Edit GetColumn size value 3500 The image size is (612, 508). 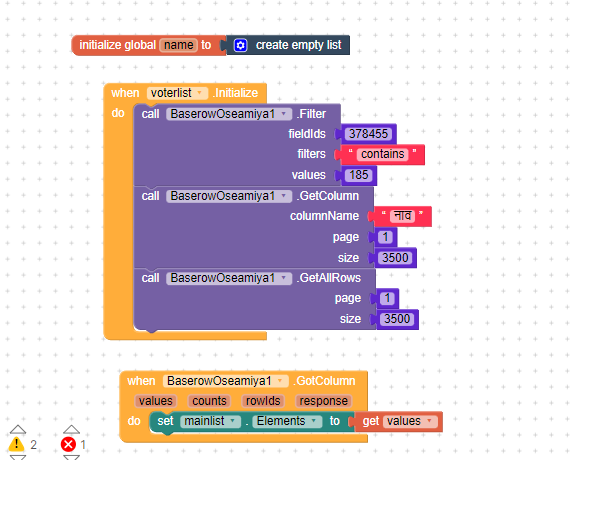click(395, 258)
